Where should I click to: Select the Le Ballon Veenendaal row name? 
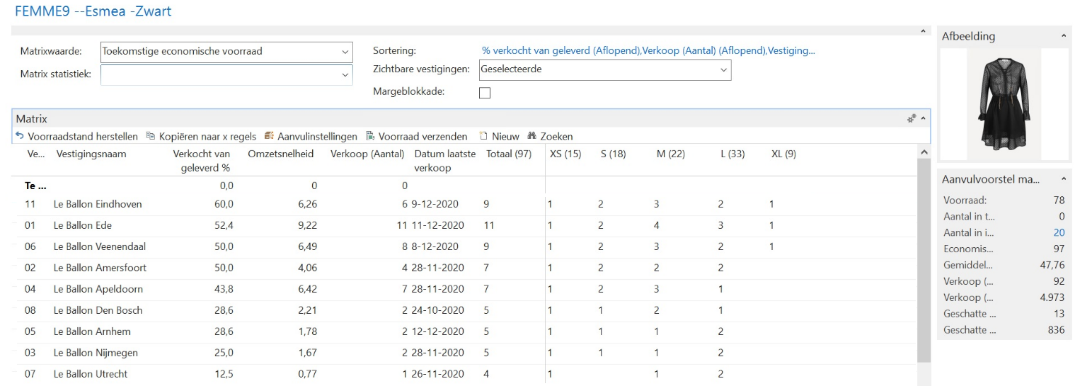click(99, 247)
